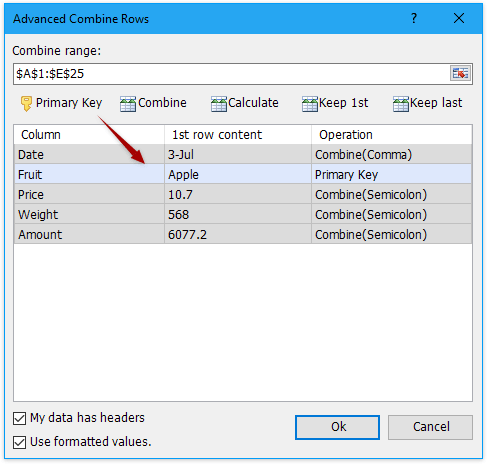Click the Primary Key toolbar button
The width and height of the screenshot is (488, 466).
click(61, 103)
